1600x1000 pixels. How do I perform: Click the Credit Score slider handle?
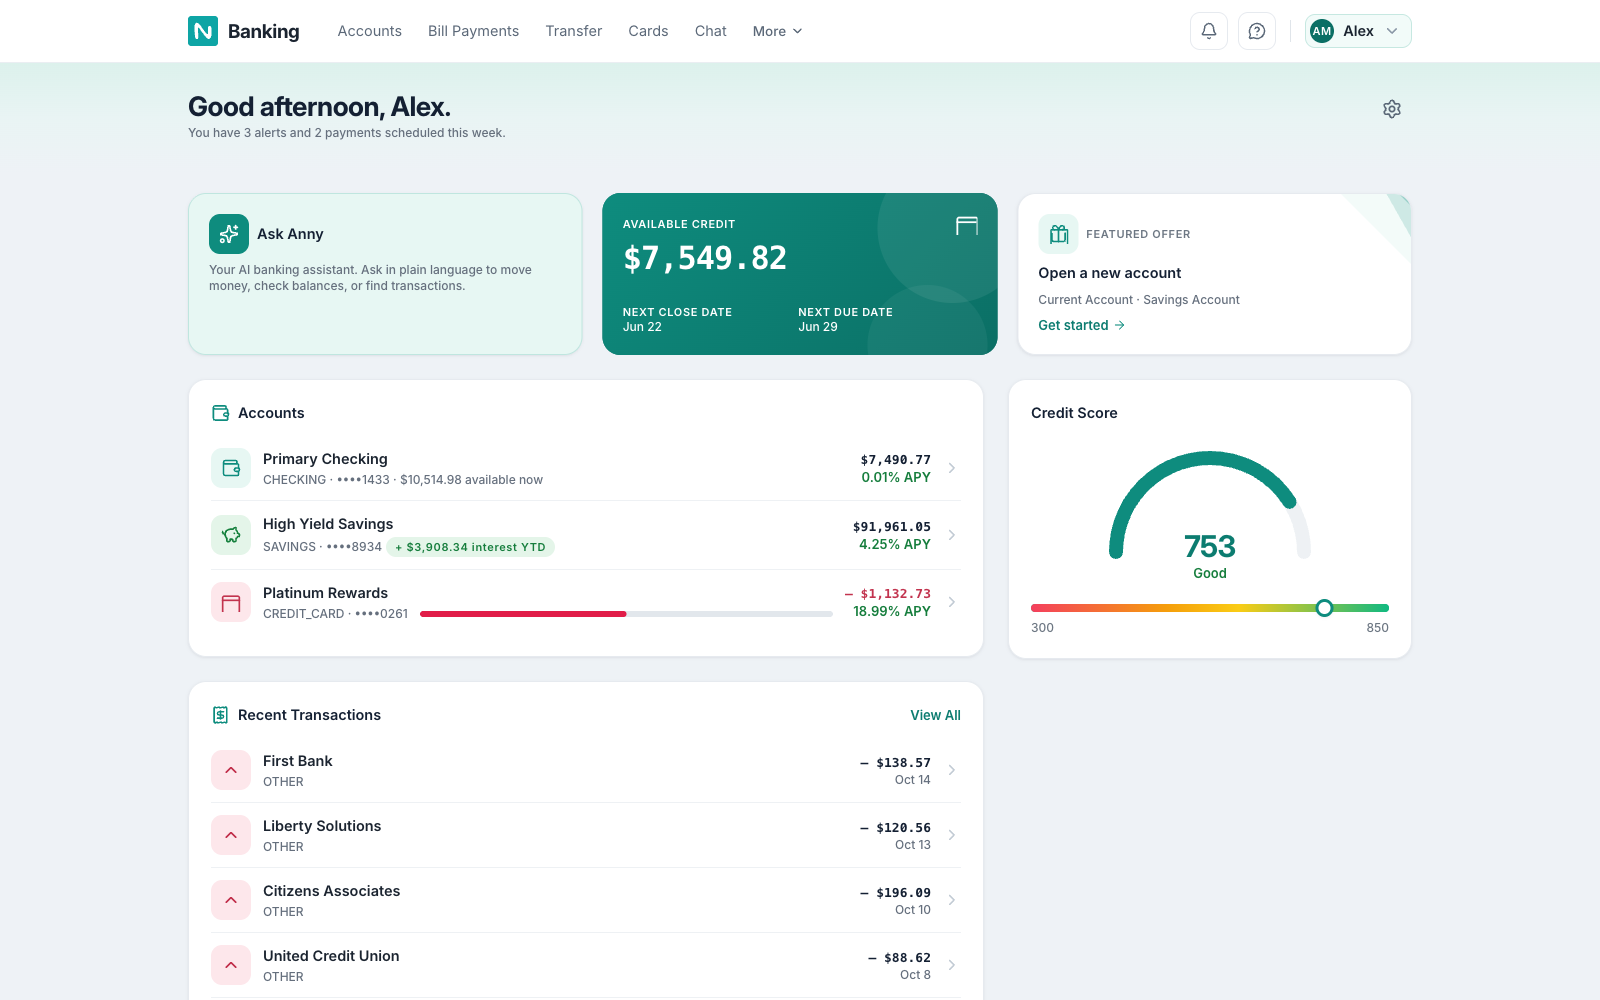1324,608
